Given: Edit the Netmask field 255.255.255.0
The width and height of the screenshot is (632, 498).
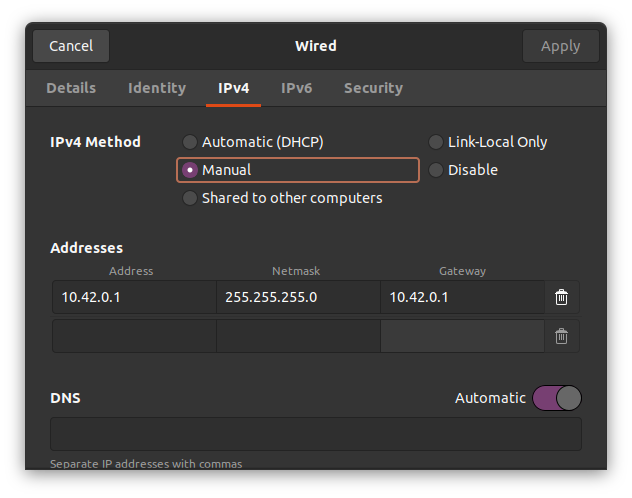Looking at the screenshot, I should coord(298,297).
